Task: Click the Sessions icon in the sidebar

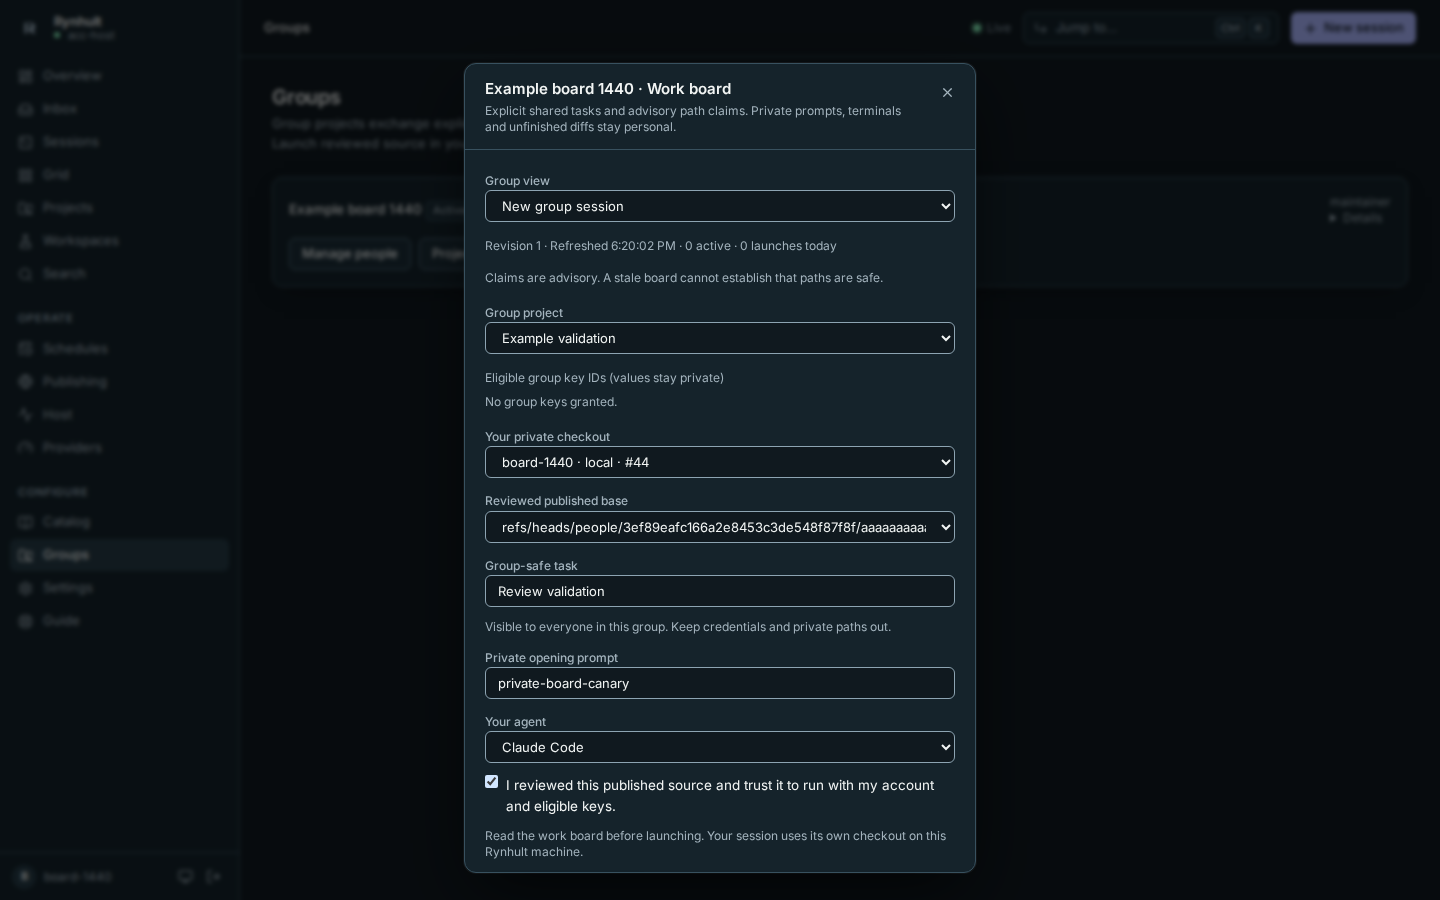Action: [x=26, y=142]
